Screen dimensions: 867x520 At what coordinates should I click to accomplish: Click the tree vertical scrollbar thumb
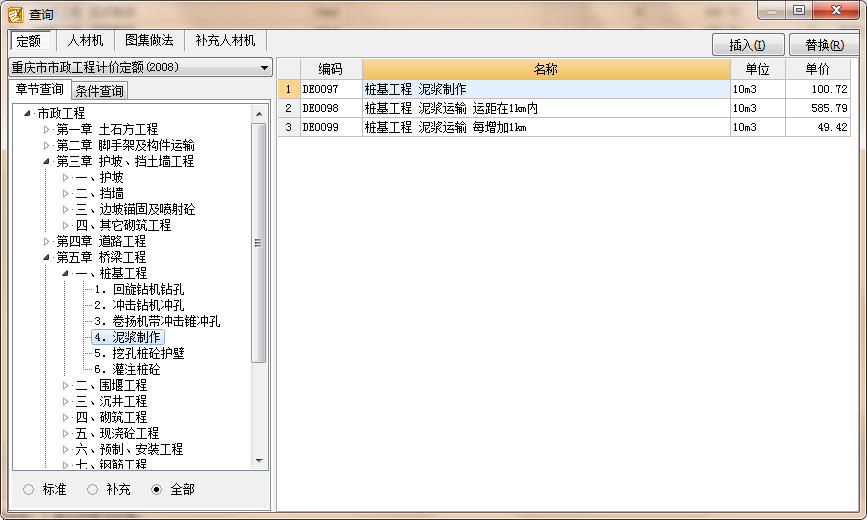pos(258,242)
